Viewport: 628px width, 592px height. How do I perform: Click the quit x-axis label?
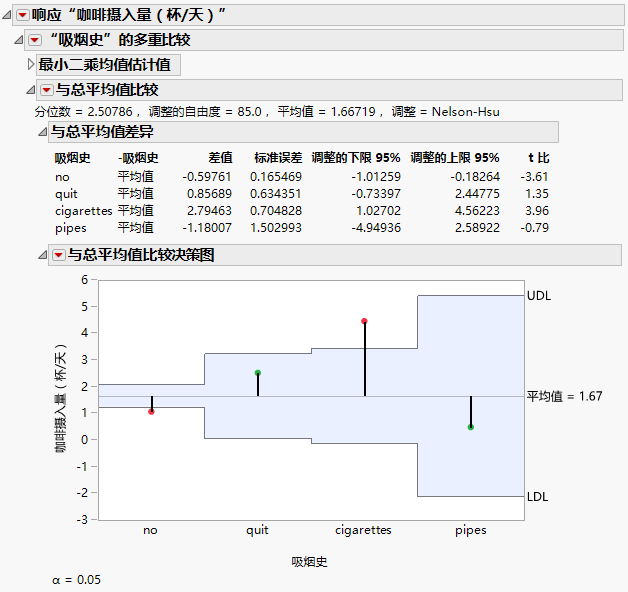257,530
